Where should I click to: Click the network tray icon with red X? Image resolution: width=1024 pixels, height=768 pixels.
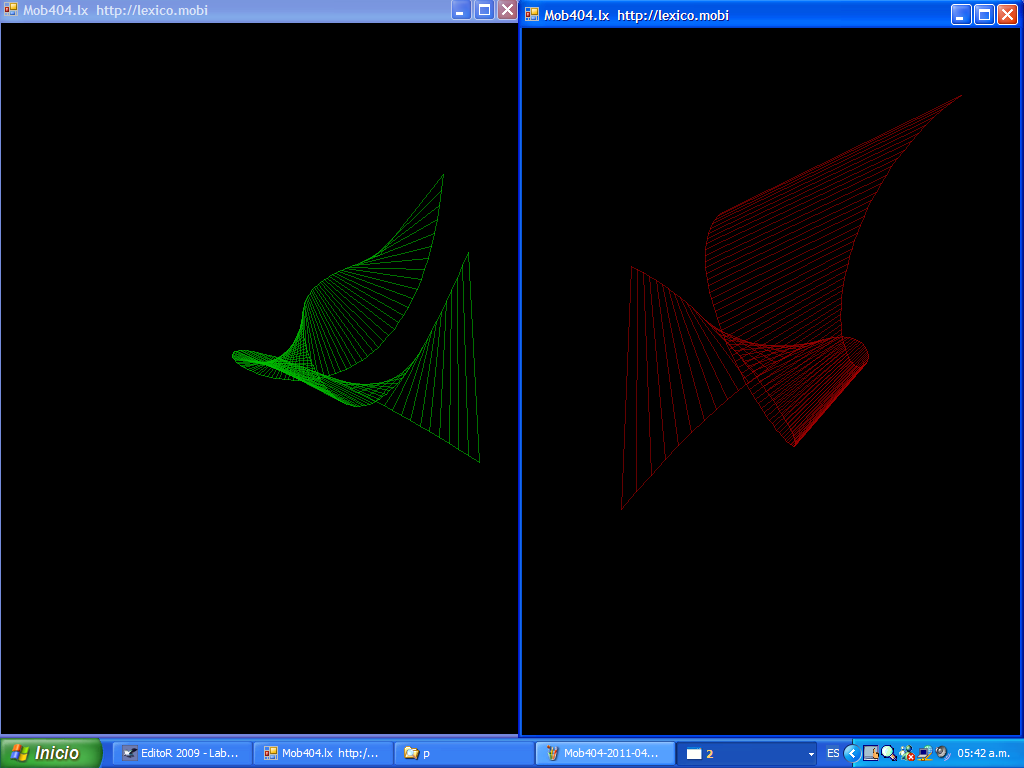(x=906, y=753)
